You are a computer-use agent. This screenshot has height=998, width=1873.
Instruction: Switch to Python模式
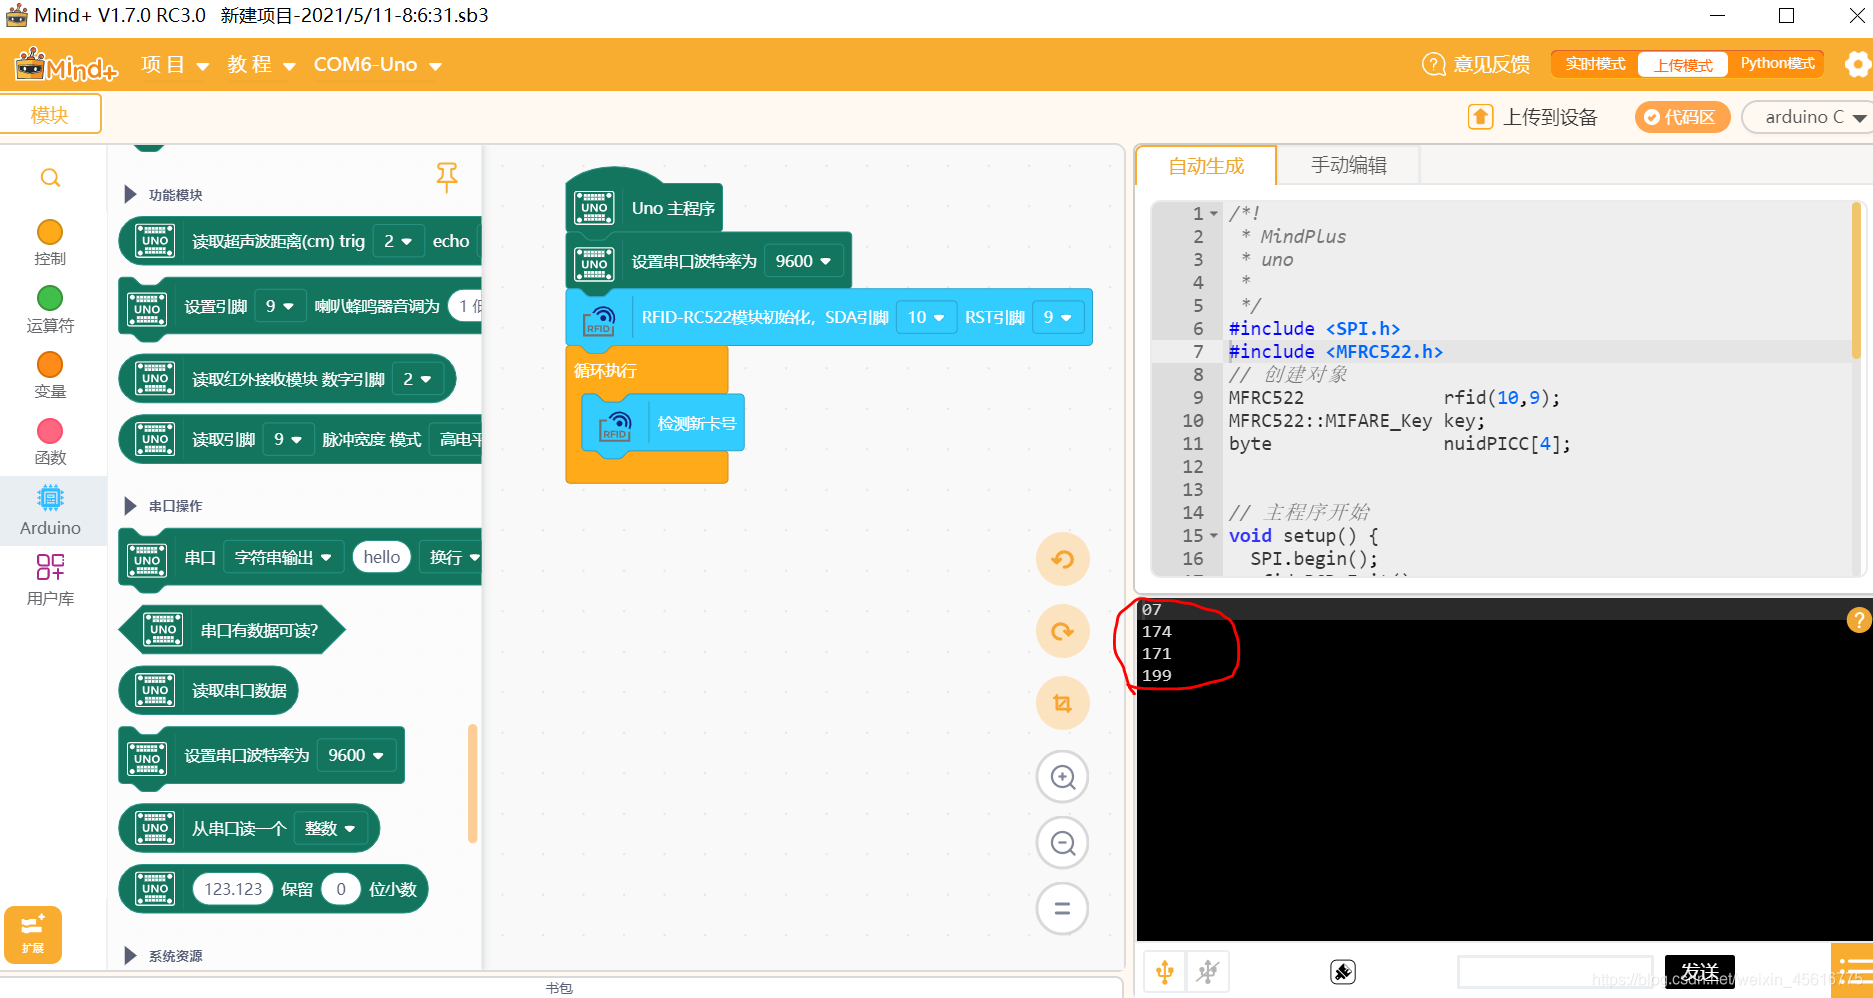pyautogui.click(x=1777, y=64)
